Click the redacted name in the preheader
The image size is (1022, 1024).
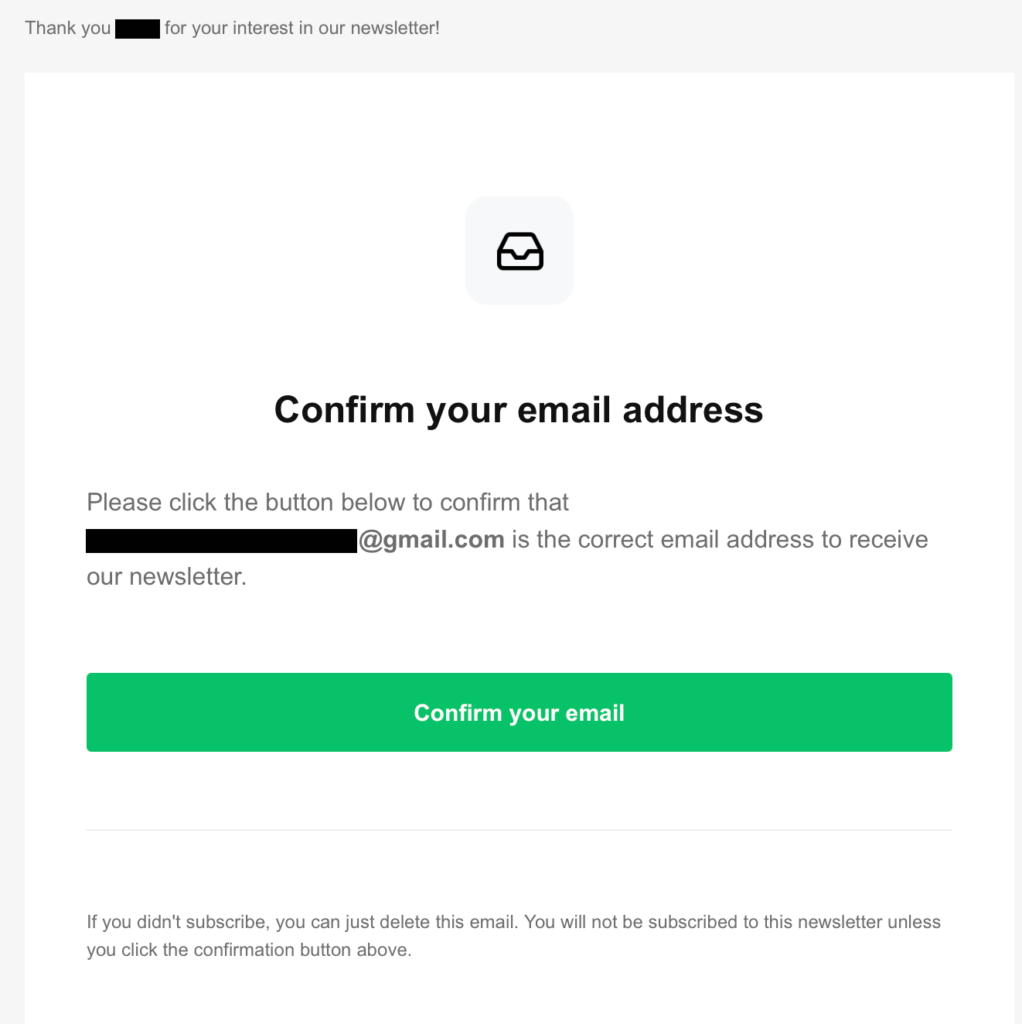click(x=137, y=28)
